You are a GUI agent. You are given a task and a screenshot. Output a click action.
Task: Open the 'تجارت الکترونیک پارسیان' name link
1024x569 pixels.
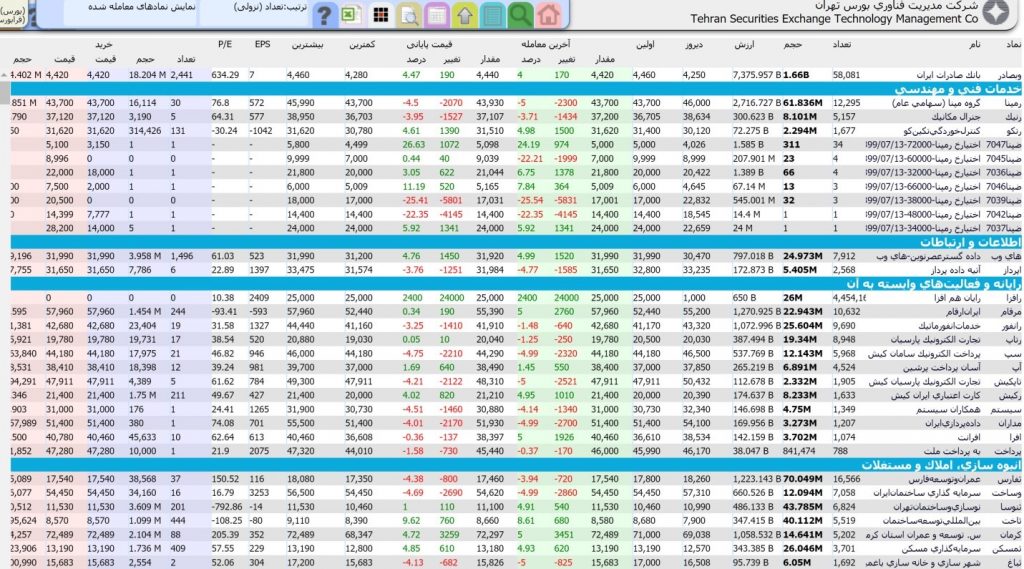(x=934, y=340)
